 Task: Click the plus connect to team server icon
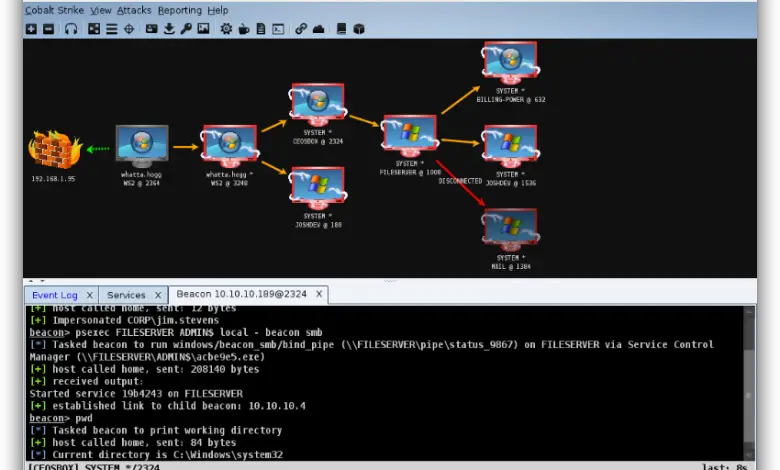point(31,29)
